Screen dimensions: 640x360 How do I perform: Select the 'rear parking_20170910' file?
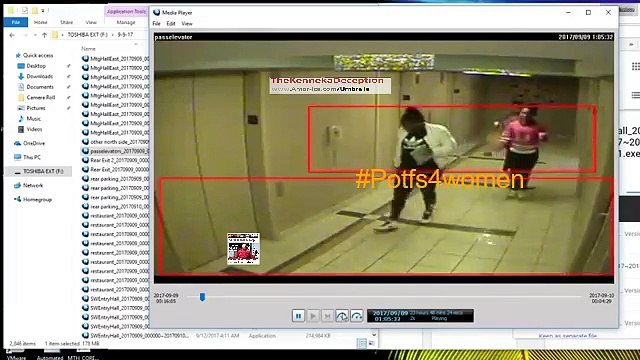[x=116, y=207]
